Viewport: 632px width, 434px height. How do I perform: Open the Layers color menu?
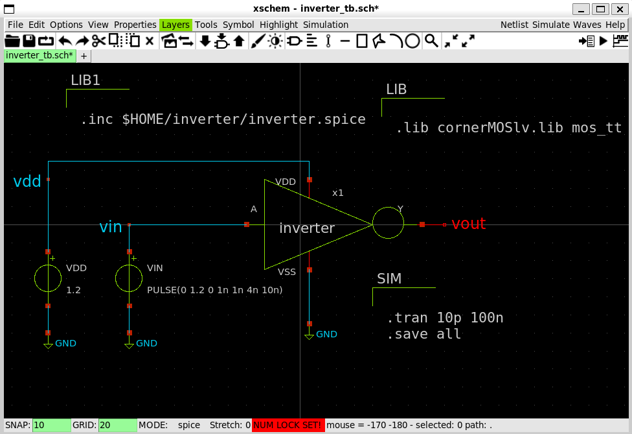(175, 25)
